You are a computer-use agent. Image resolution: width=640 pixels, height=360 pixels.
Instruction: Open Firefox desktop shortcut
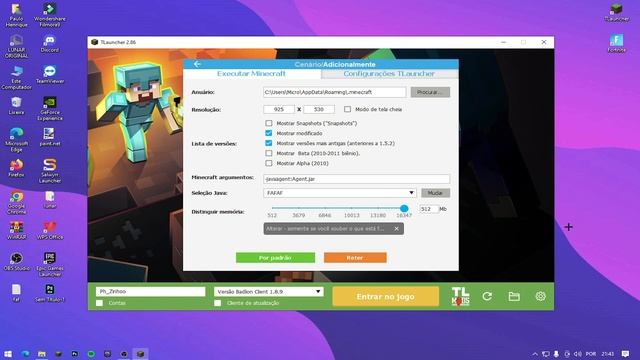[16, 168]
